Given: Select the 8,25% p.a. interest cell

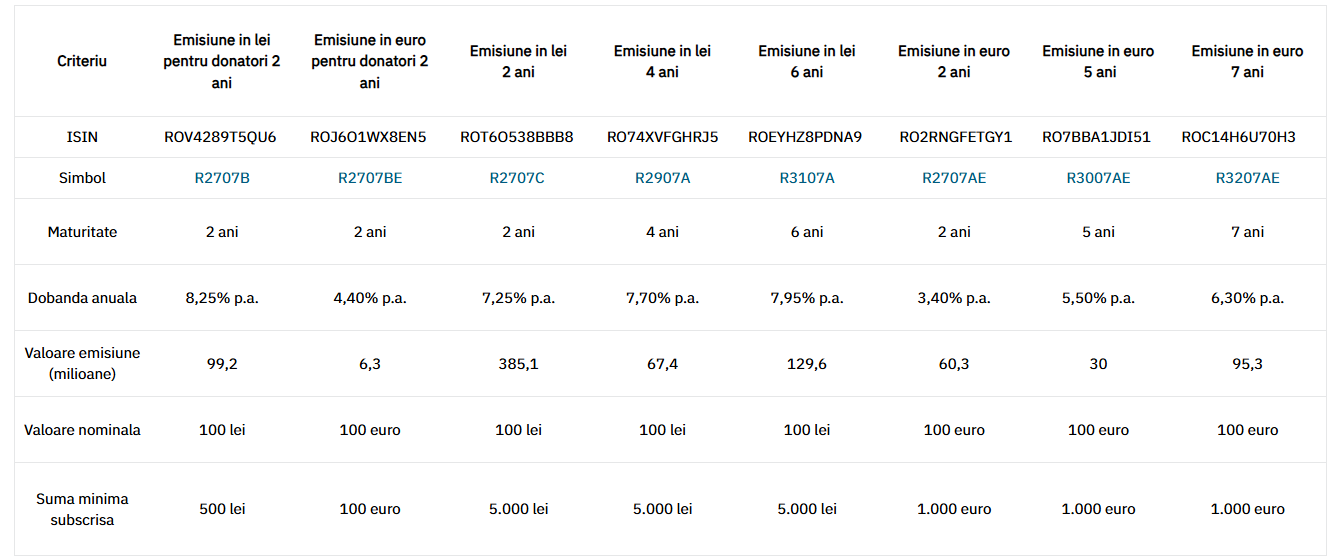Looking at the screenshot, I should pyautogui.click(x=222, y=298).
